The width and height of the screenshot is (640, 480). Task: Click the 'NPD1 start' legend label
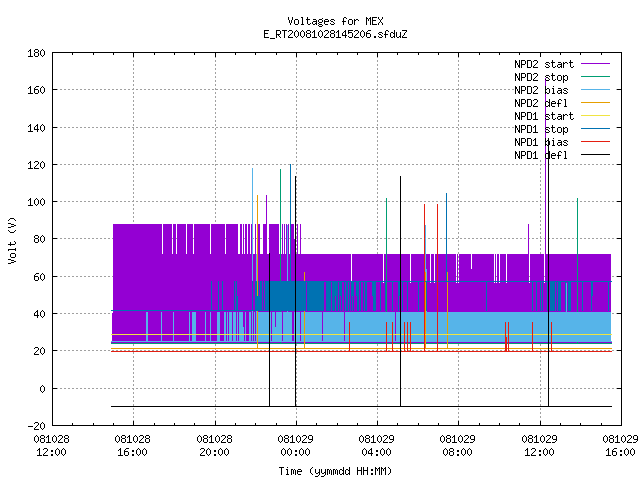pos(544,116)
